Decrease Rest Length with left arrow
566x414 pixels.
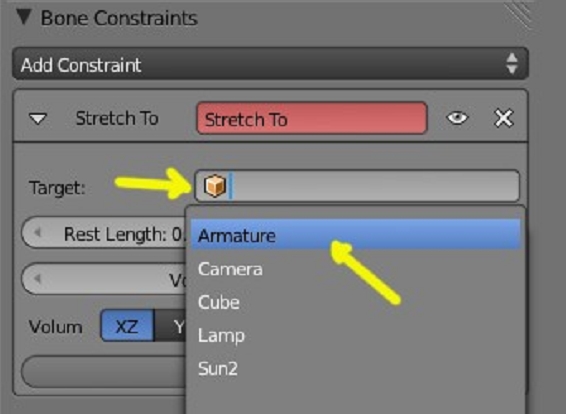pos(37,233)
